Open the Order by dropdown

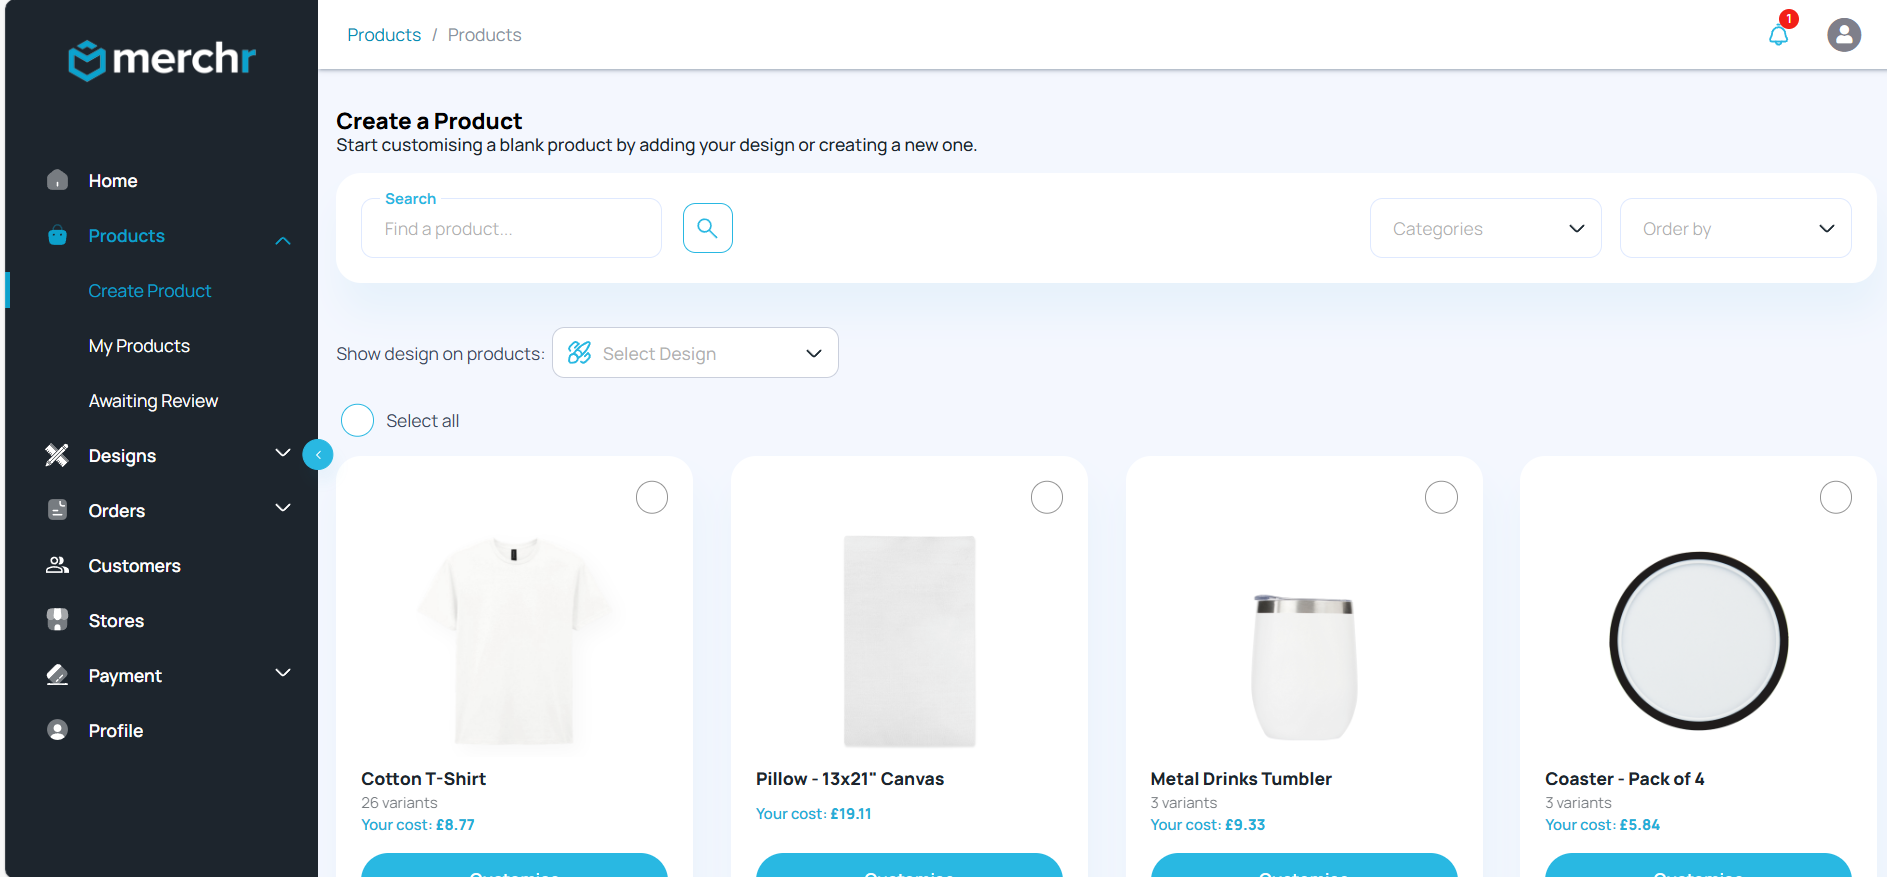1735,229
